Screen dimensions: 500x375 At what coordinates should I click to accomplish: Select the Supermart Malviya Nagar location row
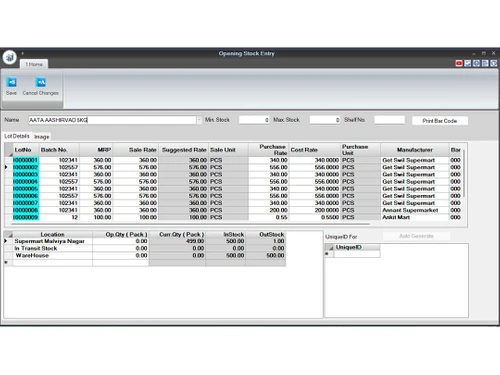tap(52, 241)
